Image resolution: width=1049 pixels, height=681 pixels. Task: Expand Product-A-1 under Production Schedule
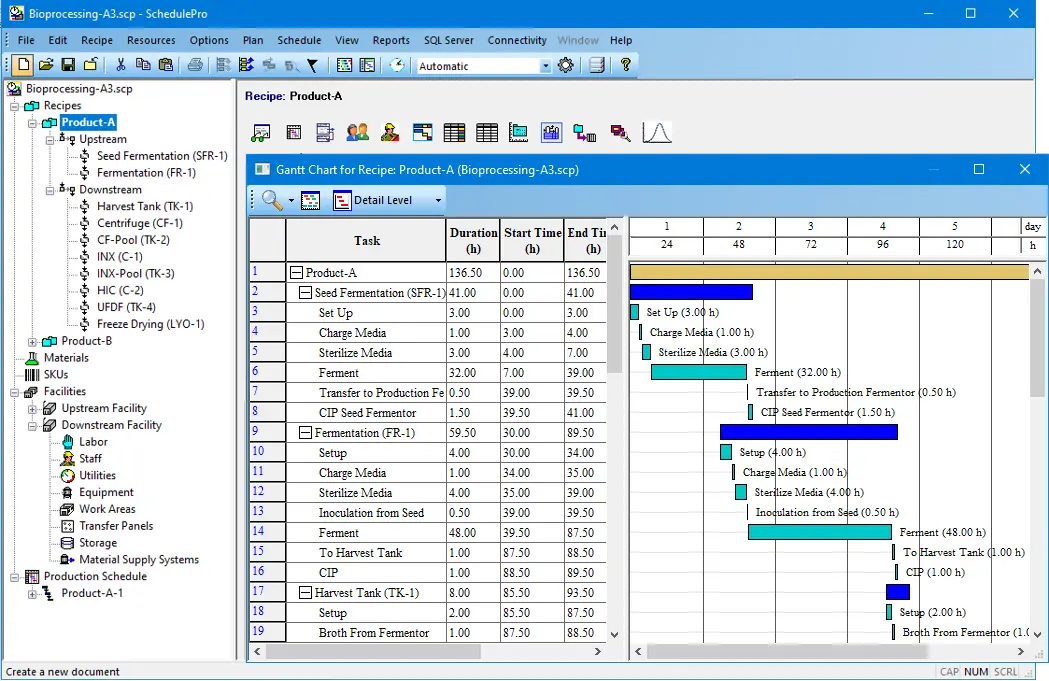pos(32,593)
